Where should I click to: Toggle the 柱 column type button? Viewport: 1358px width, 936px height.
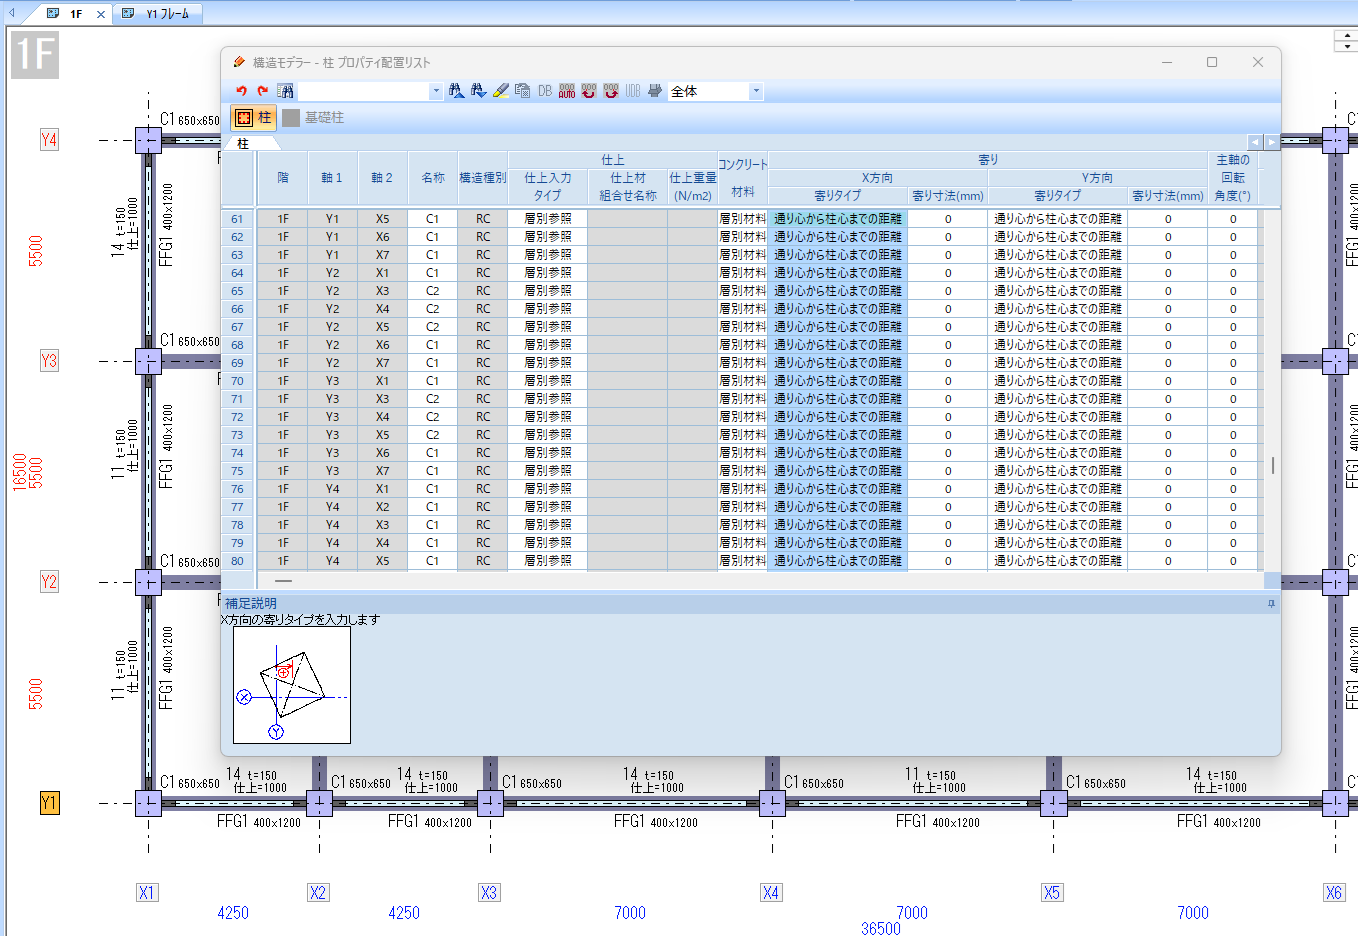[x=253, y=118]
